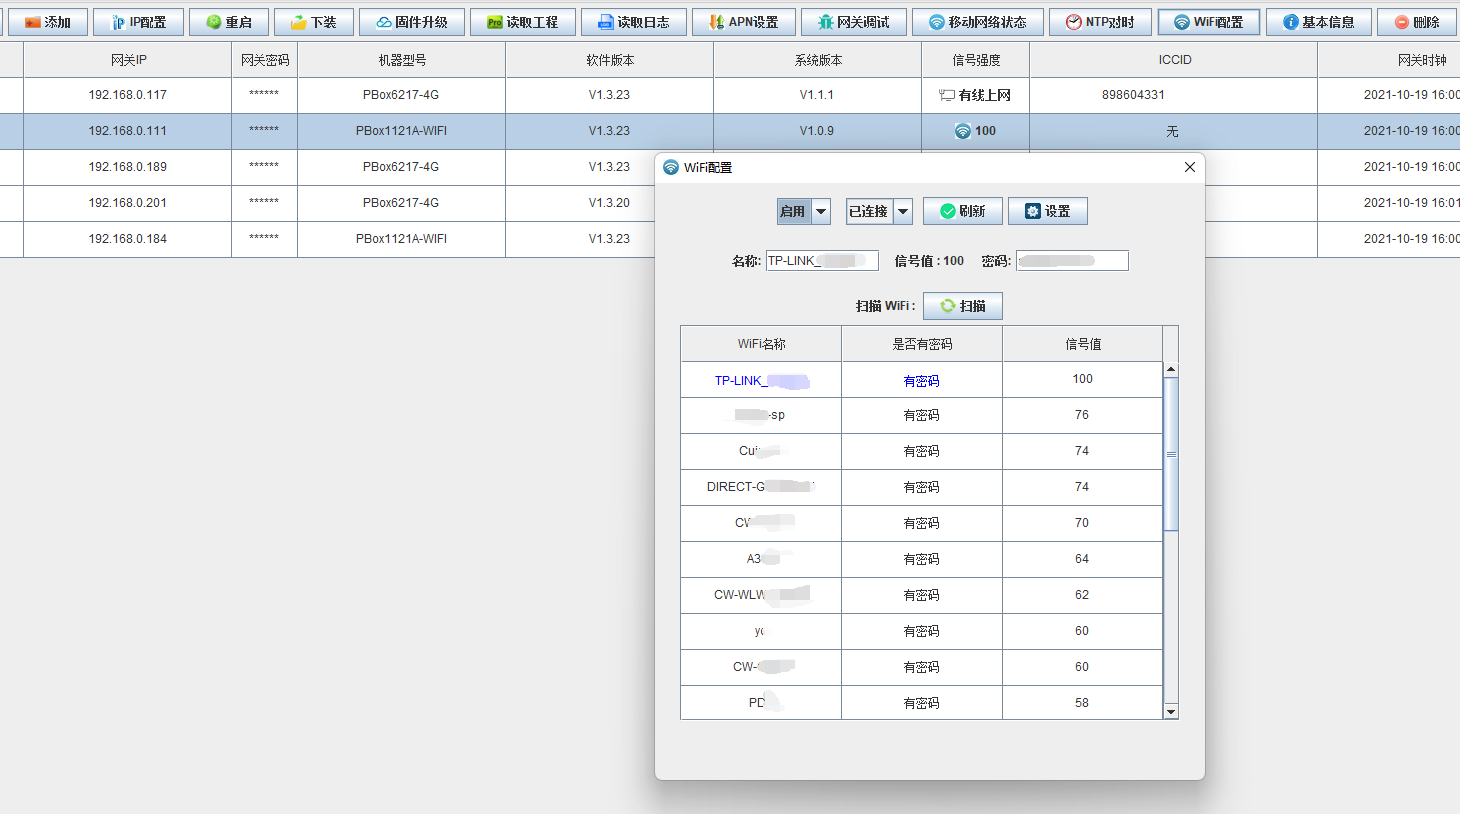
Task: Click the NTP对时 toolbar button
Action: [x=1101, y=22]
